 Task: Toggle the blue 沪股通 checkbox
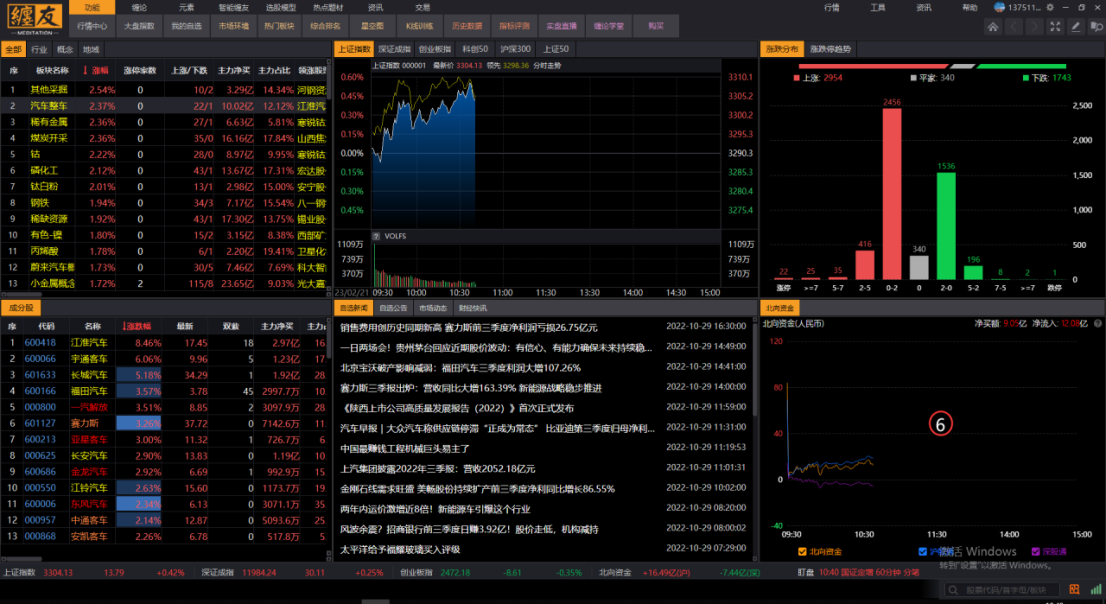[922, 551]
